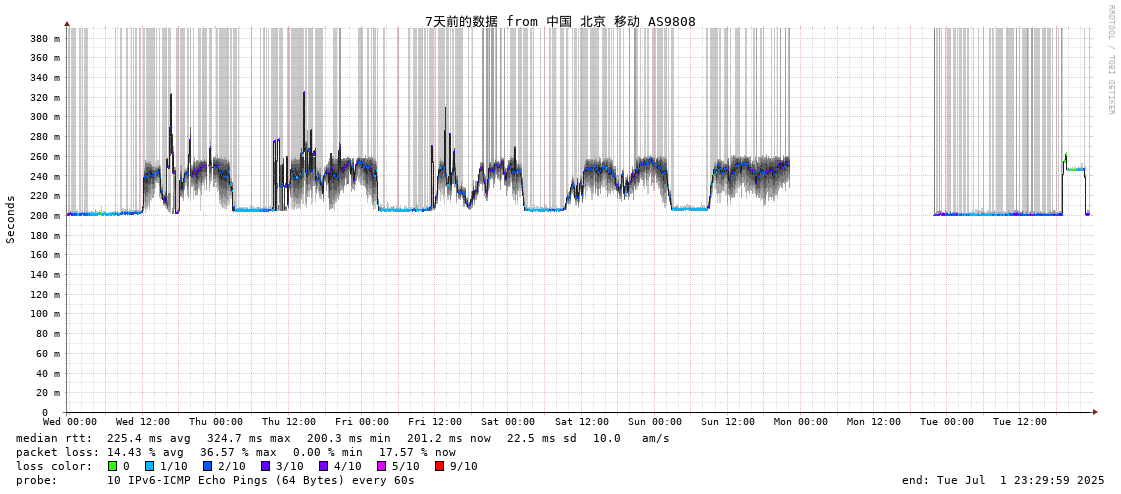Click the 'Mon 00:00' time label

click(801, 423)
